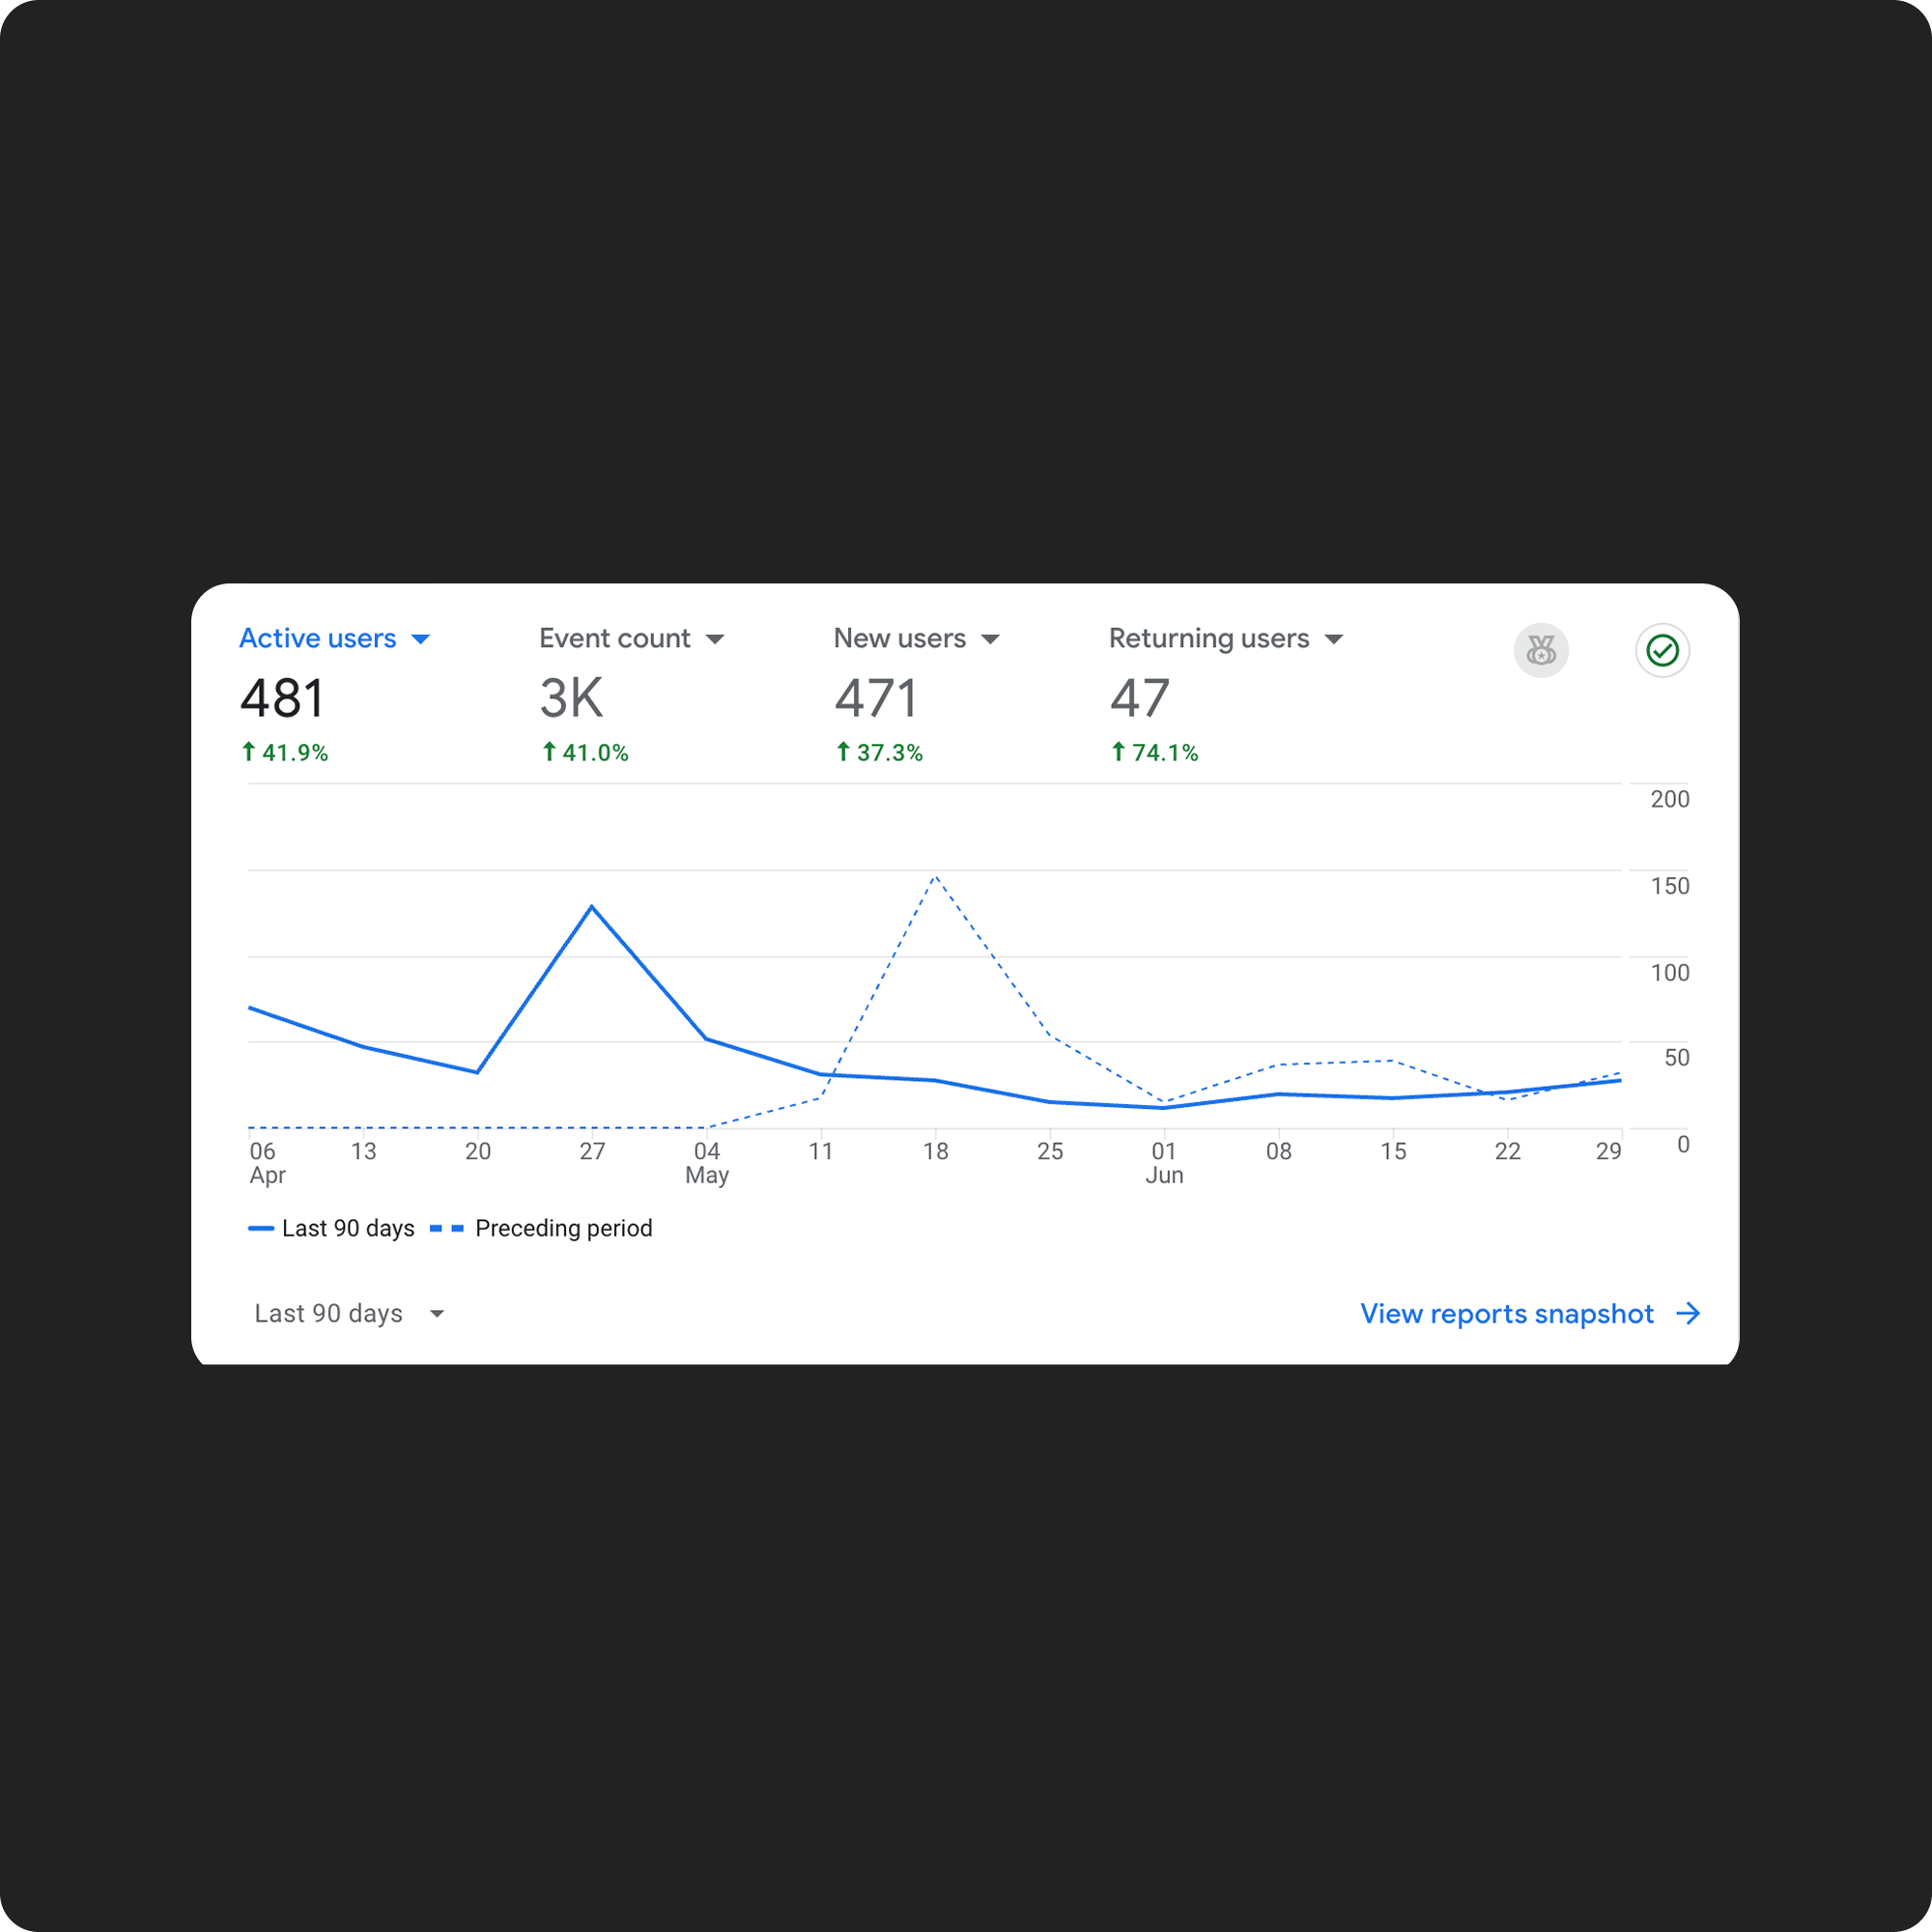This screenshot has height=1932, width=1932.
Task: Click the 150 y-axis label
Action: pyautogui.click(x=1669, y=886)
